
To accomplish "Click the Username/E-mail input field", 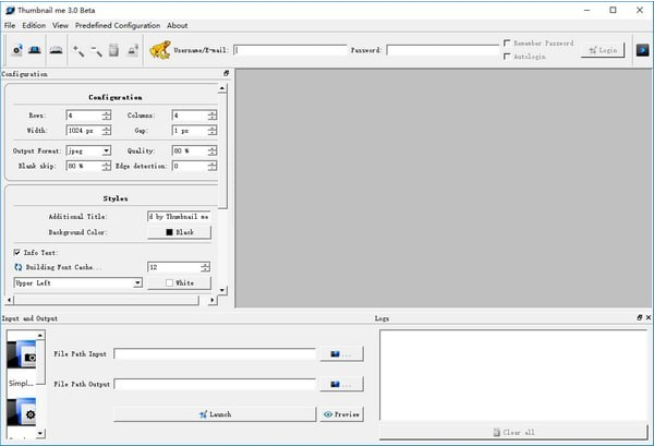I will (x=291, y=49).
